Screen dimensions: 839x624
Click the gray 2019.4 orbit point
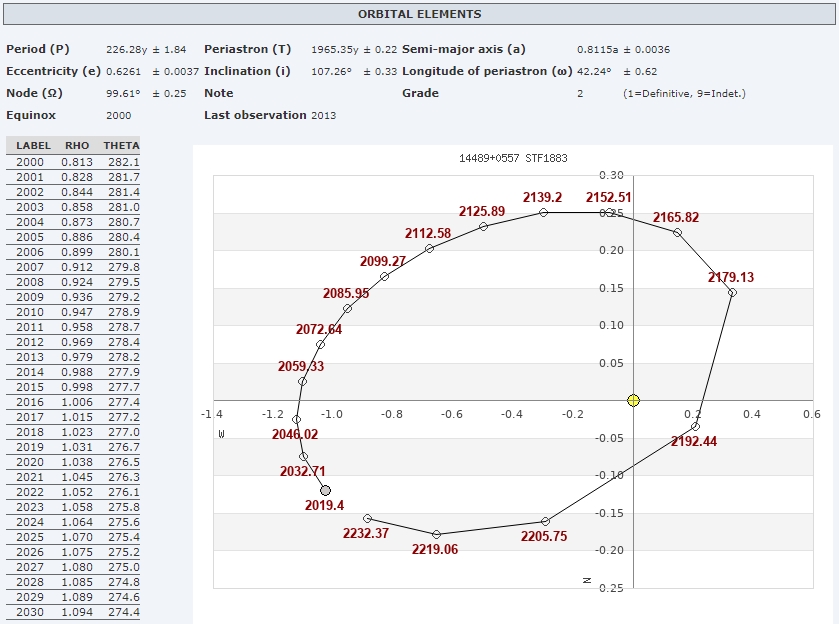click(x=325, y=490)
